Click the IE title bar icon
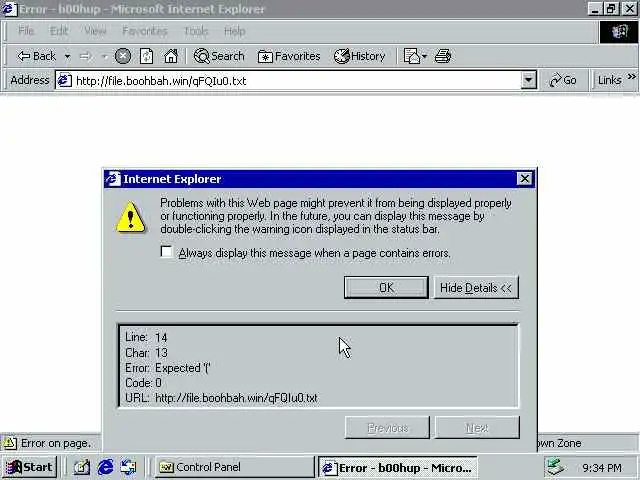Screen dimensions: 640x480 pos(9,9)
